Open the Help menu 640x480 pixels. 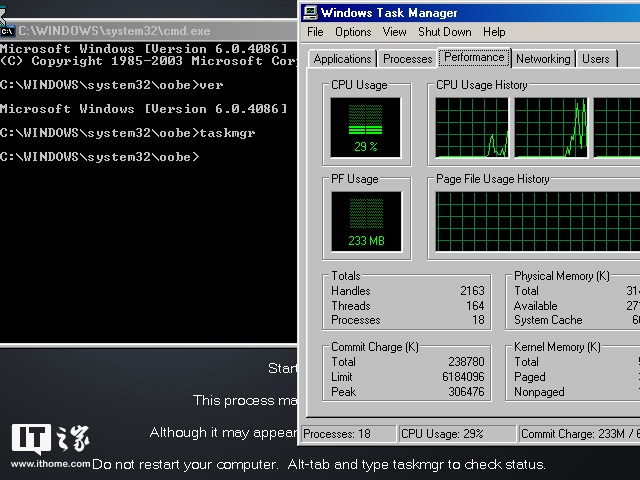494,32
